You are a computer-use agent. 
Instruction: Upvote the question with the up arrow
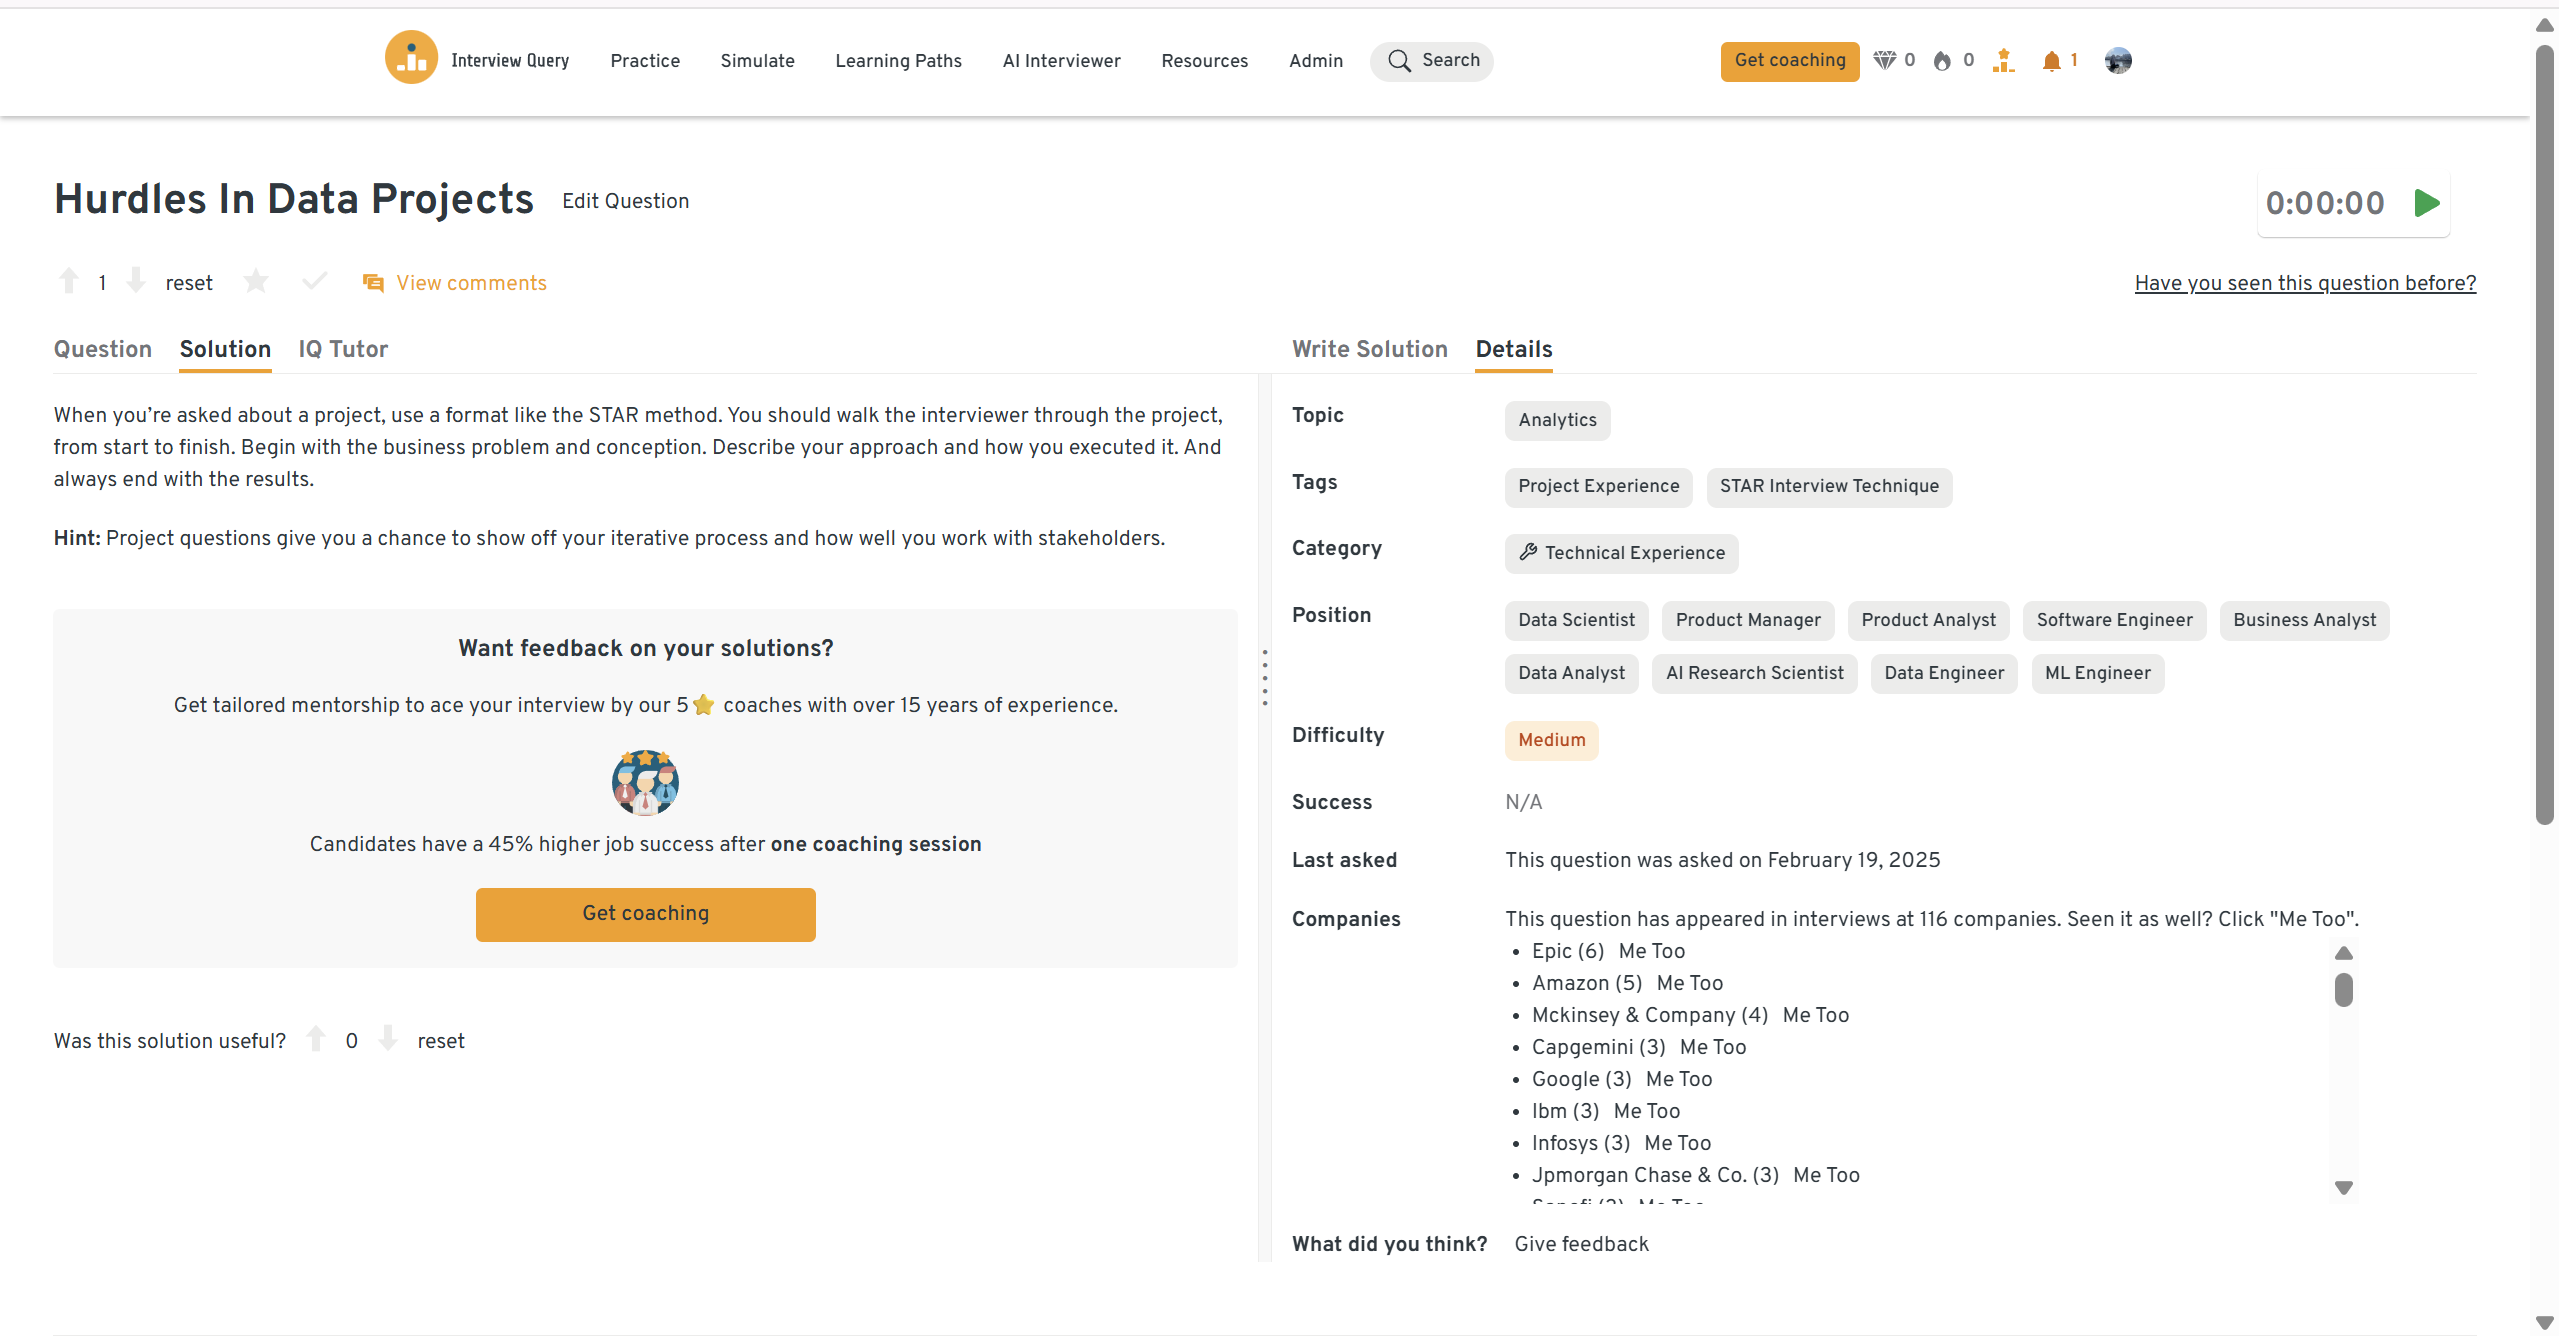(69, 282)
